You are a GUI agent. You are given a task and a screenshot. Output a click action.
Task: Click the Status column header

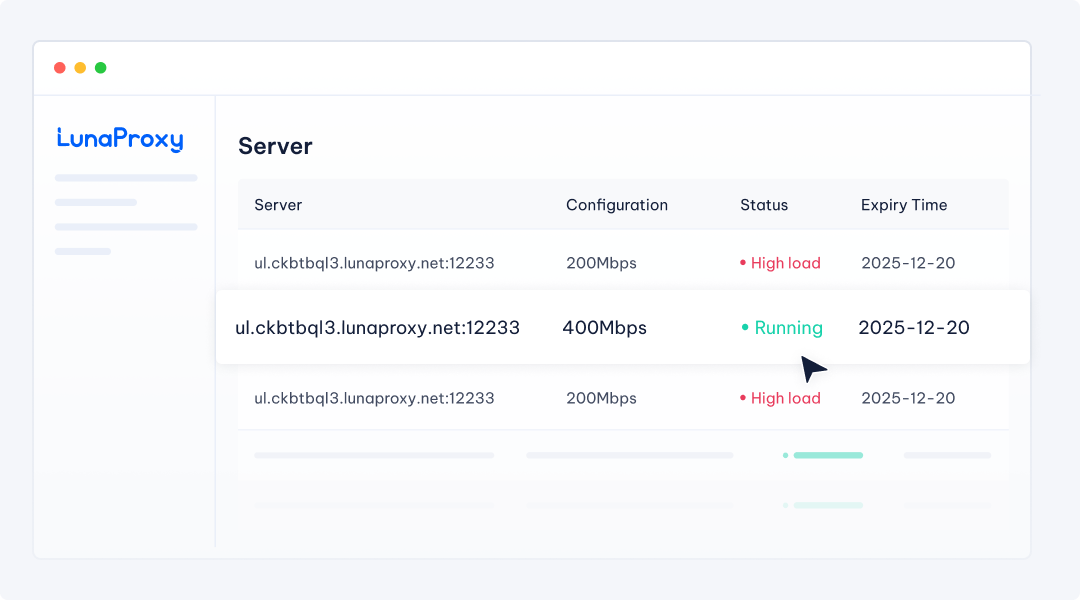pos(764,205)
